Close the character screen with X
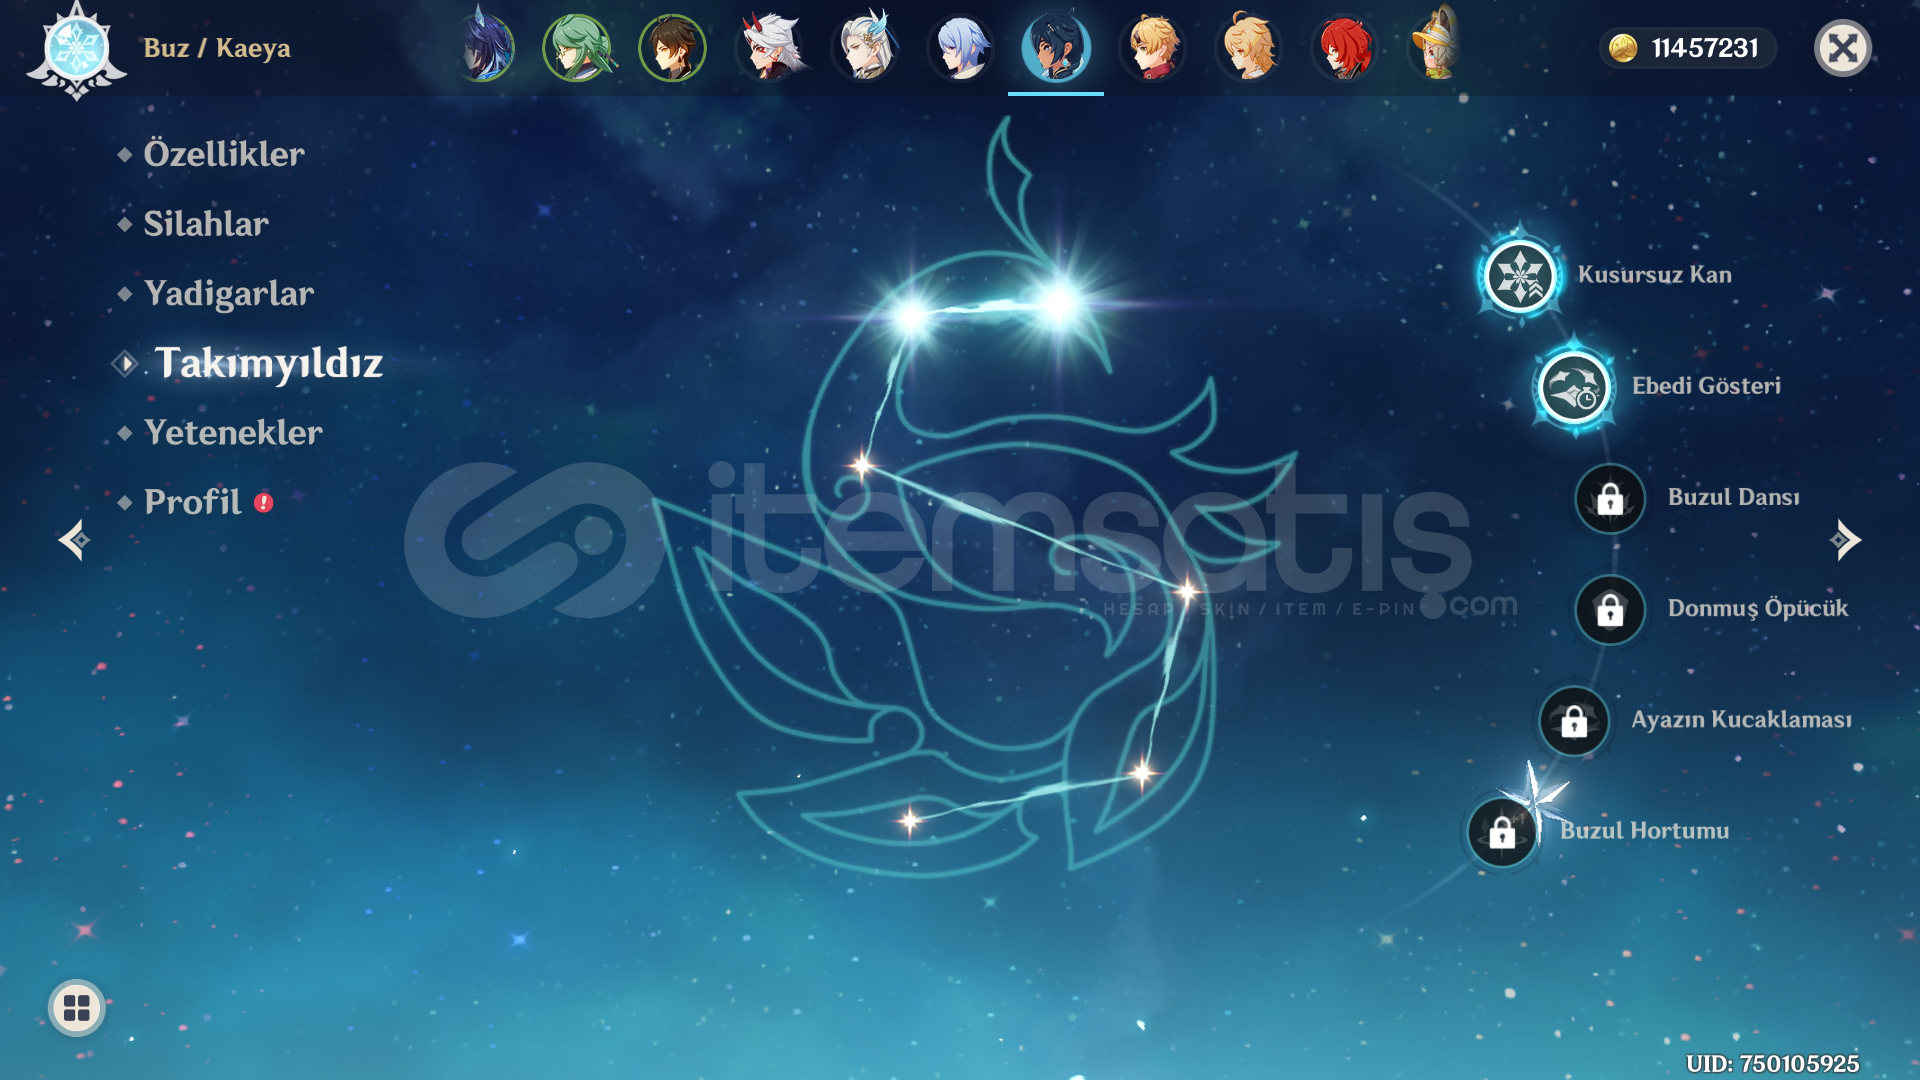 coord(1842,48)
